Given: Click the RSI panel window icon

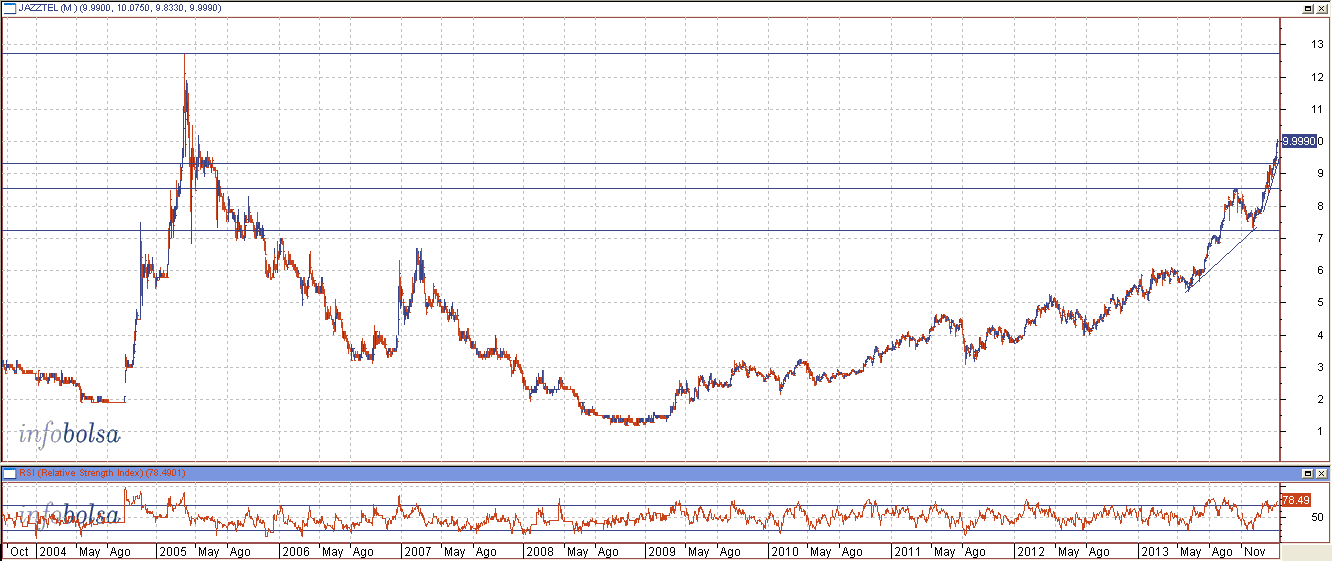Looking at the screenshot, I should click(x=9, y=472).
